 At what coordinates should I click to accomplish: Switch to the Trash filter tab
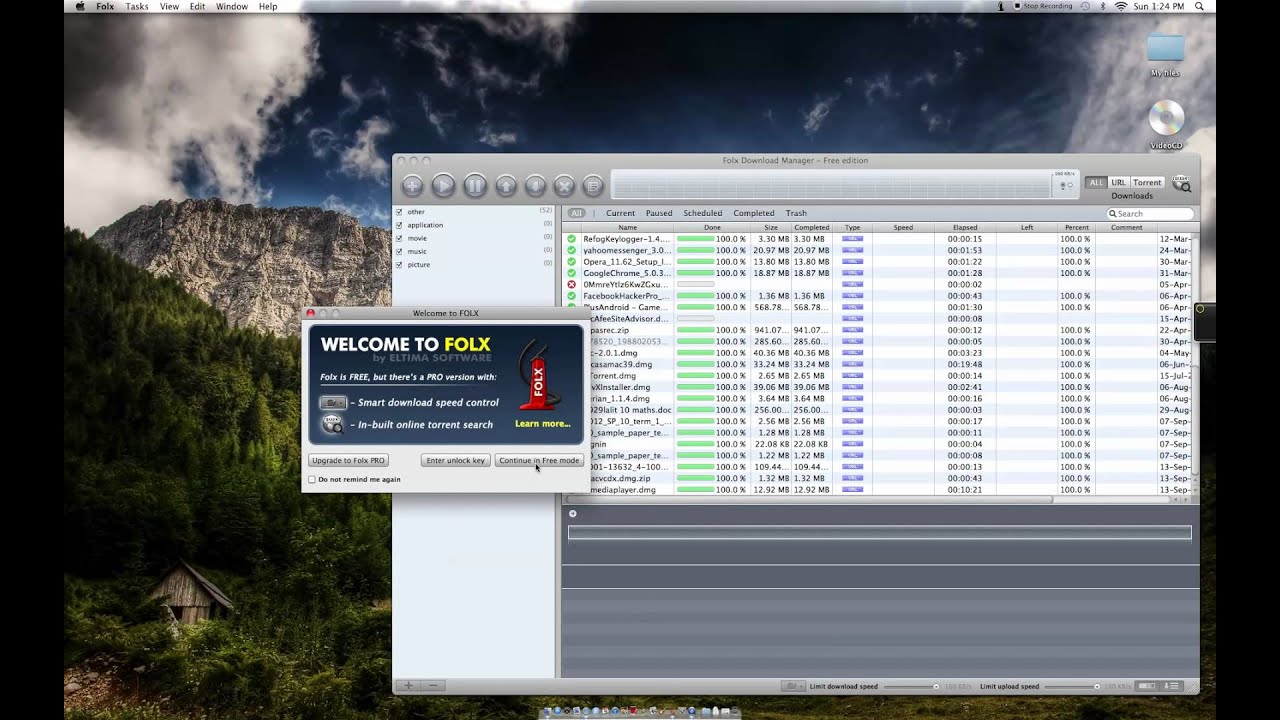pos(796,213)
